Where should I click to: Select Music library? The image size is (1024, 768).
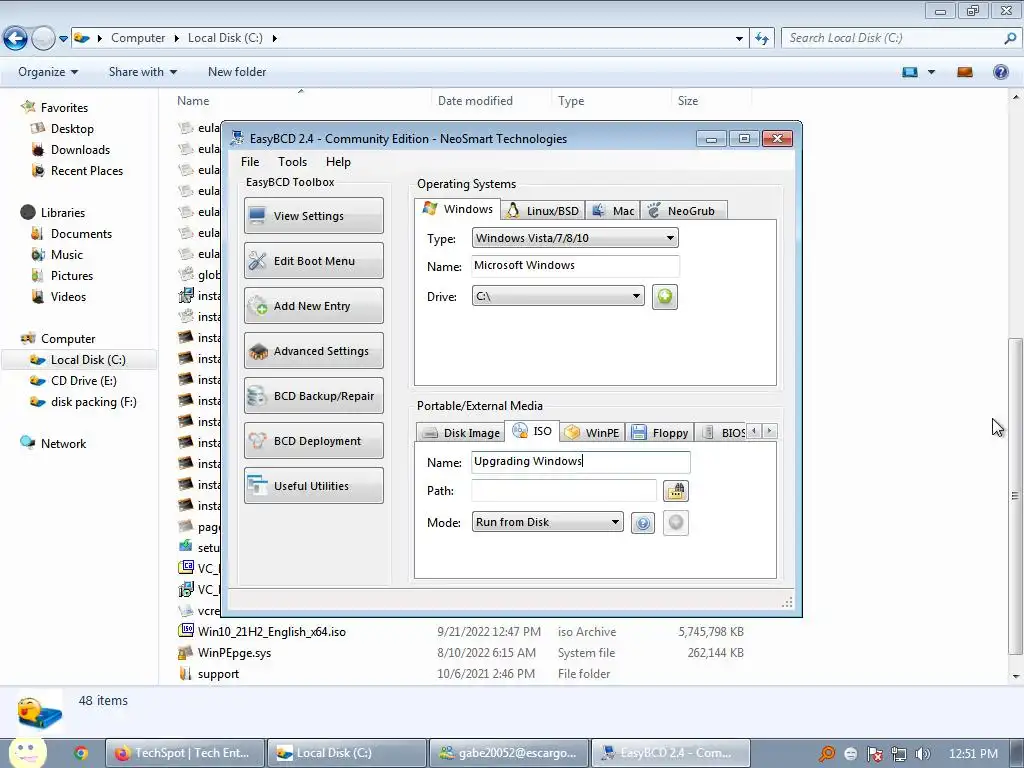[x=67, y=255]
